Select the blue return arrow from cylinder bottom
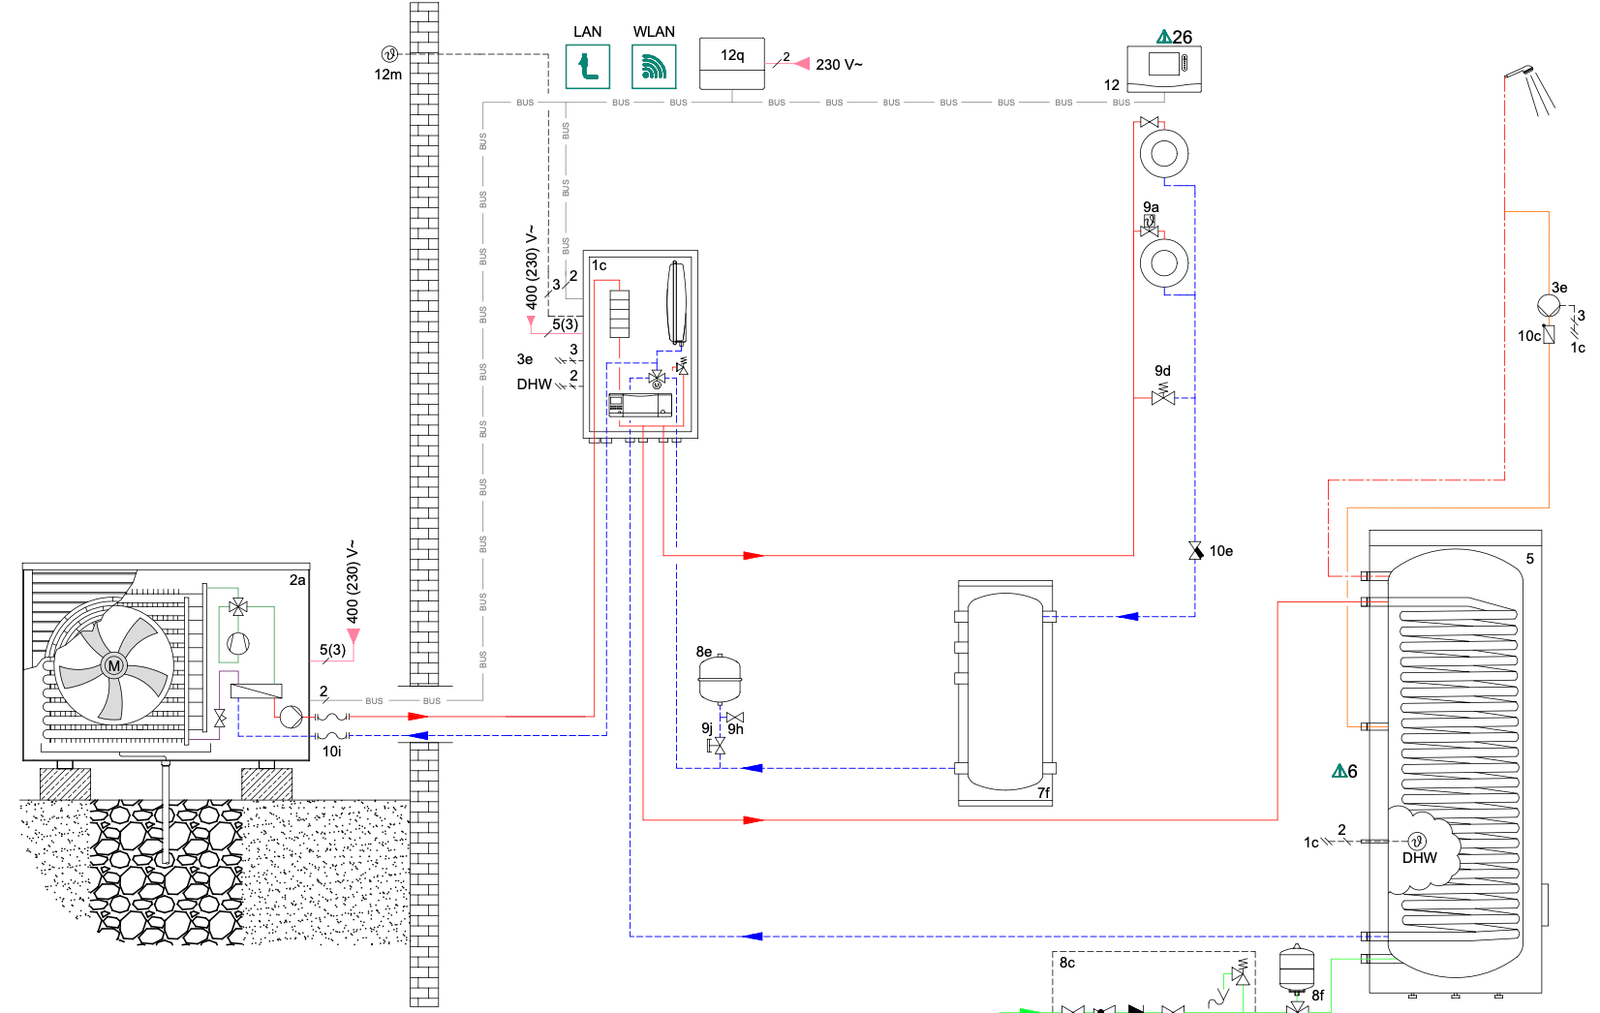The image size is (1600, 1013). coord(752,936)
